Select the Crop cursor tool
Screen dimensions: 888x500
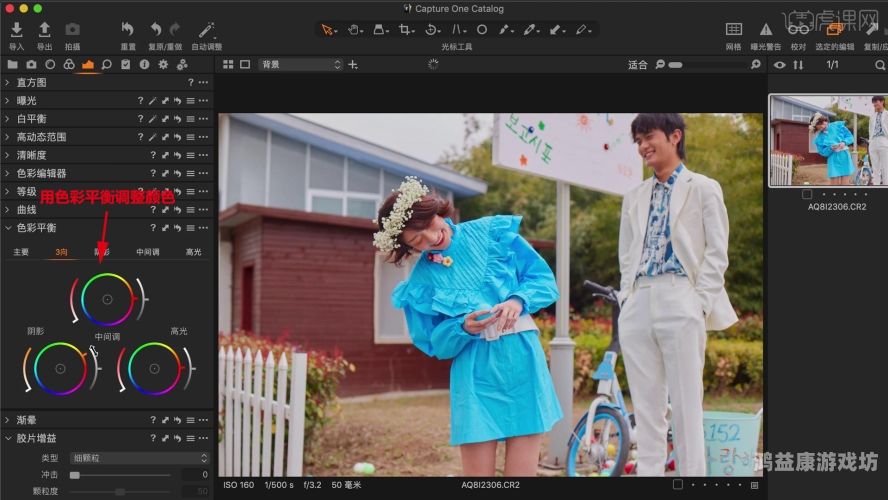(406, 30)
